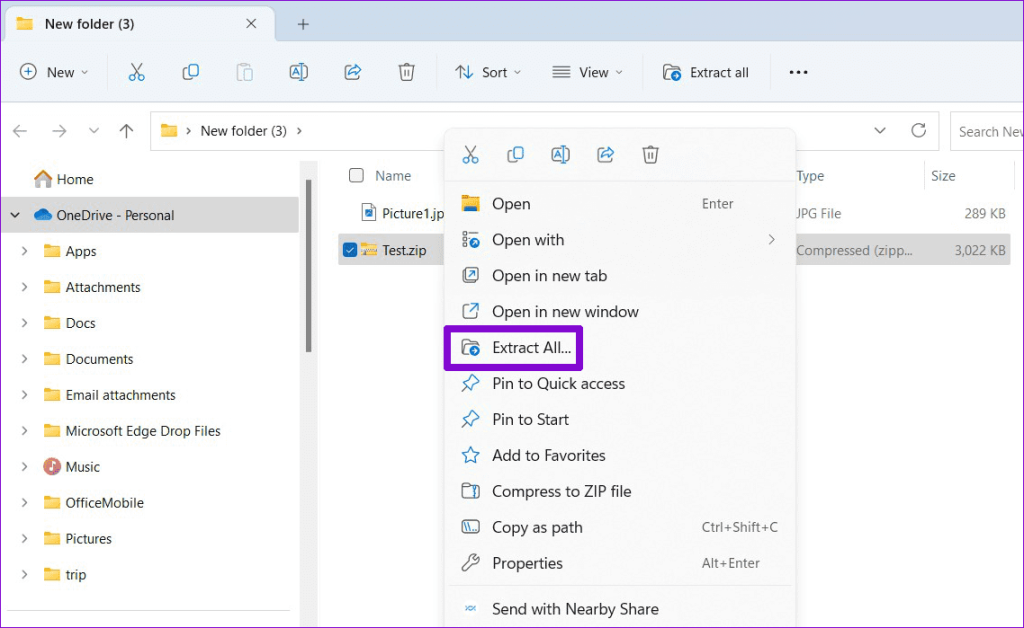Click the Share icon in the top toolbar

(353, 72)
